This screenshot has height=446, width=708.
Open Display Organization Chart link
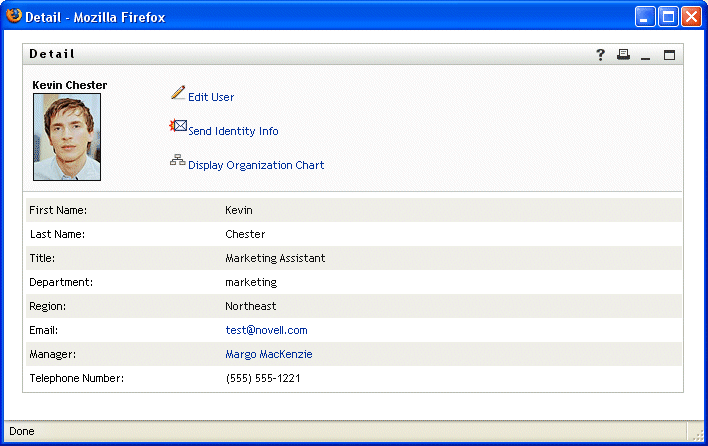[256, 165]
